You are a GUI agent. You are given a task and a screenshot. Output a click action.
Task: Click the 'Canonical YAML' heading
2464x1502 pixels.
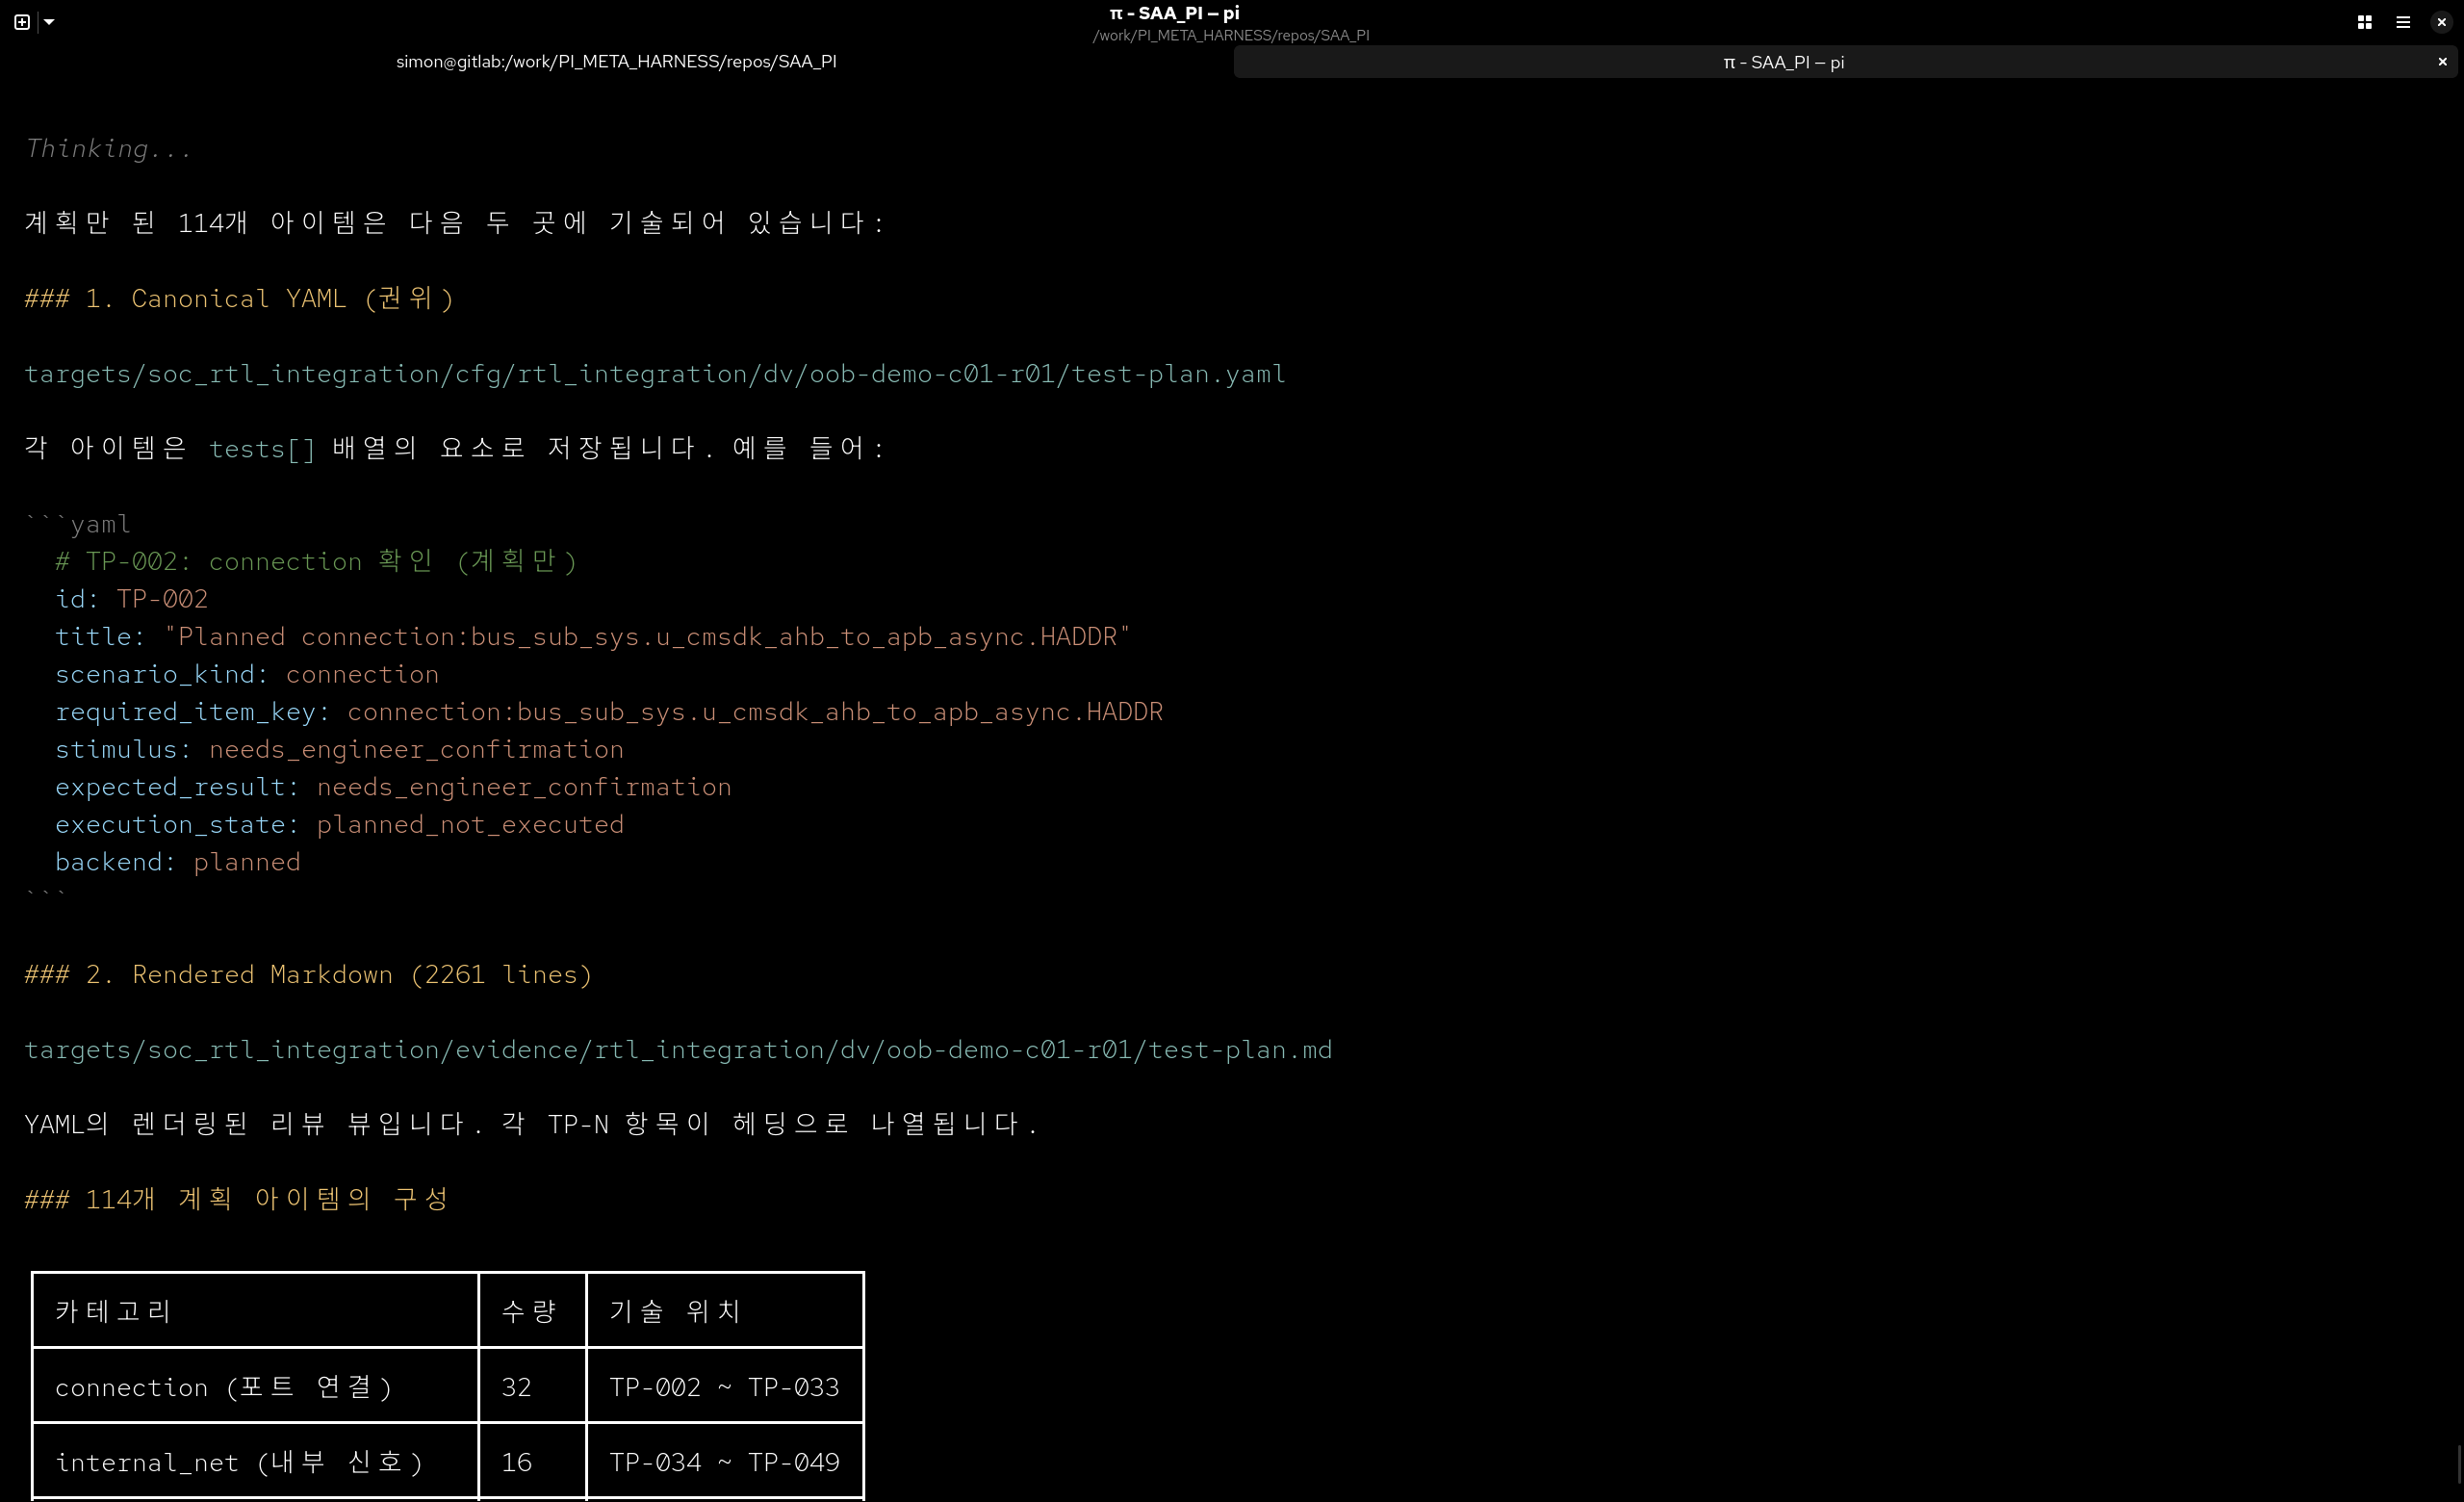240,299
